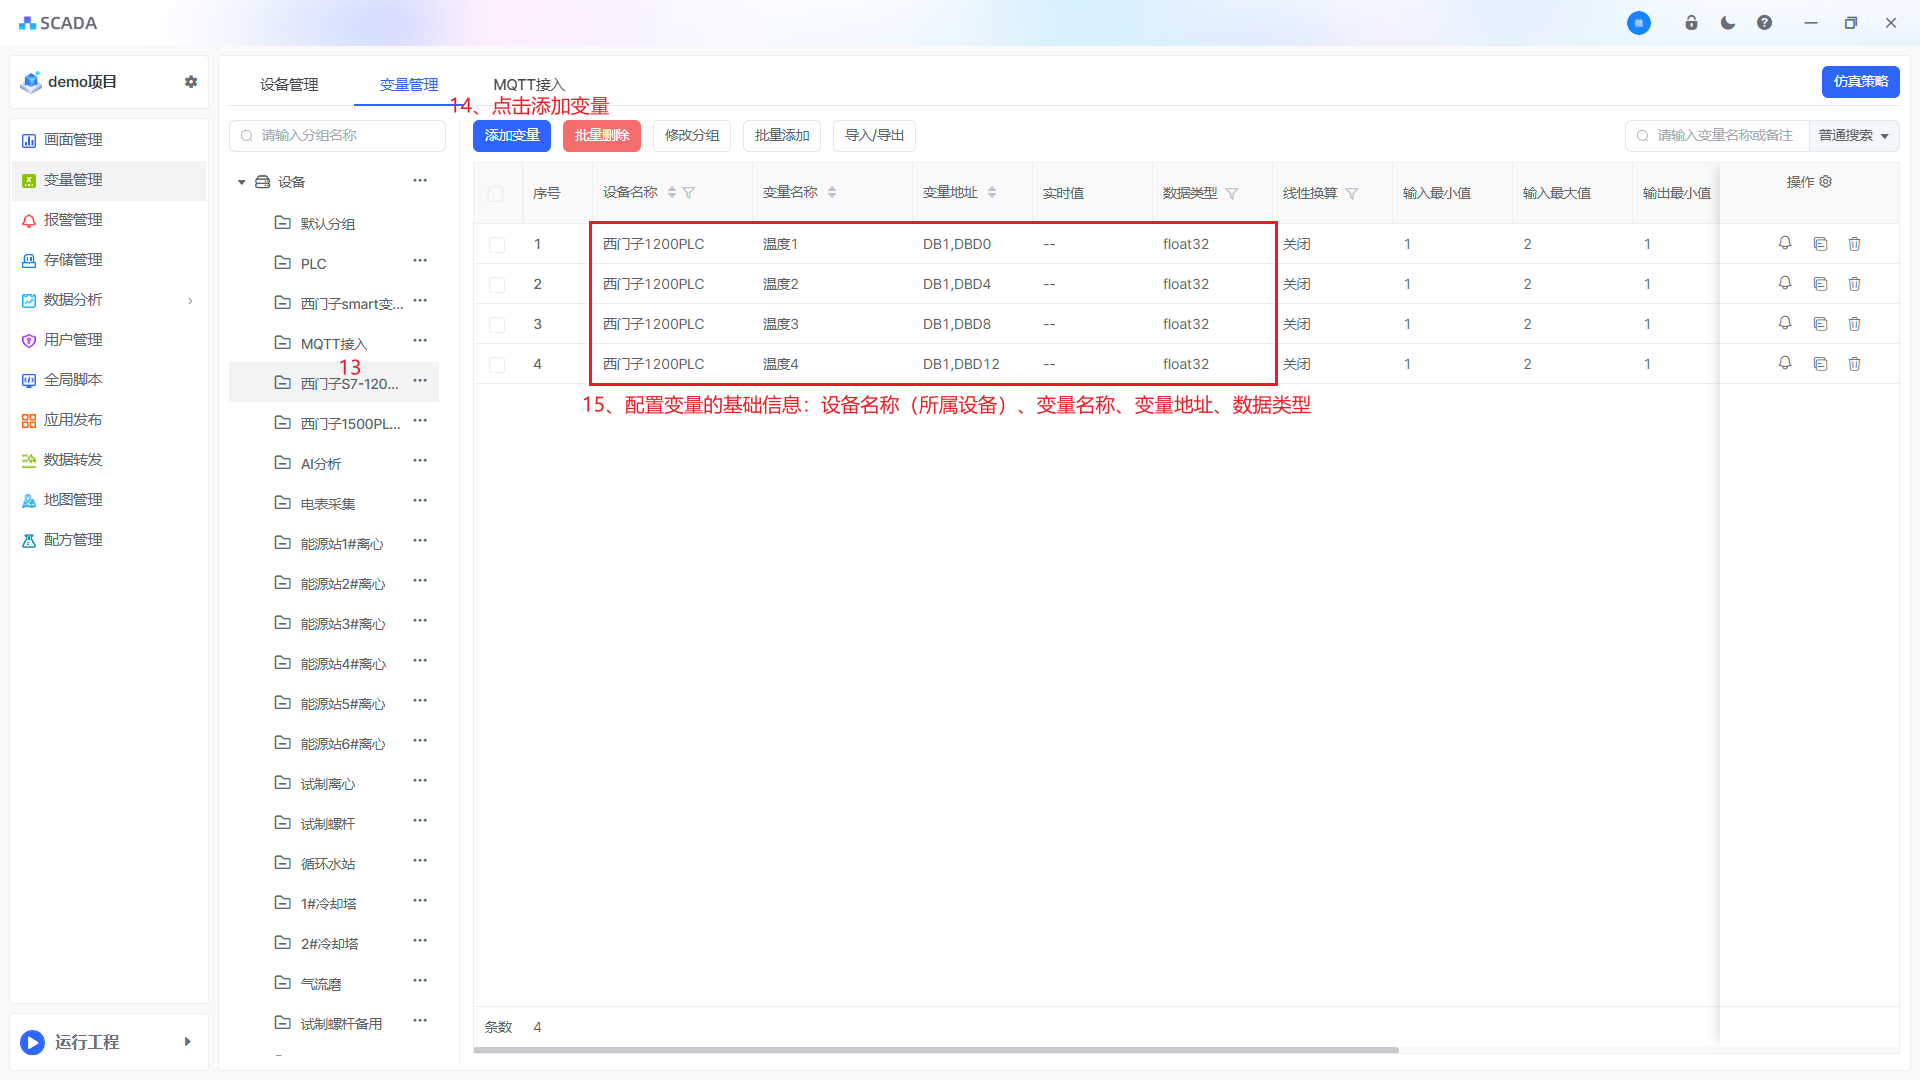The height and width of the screenshot is (1080, 1920).
Task: Click copy icon for 温度2 row
Action: [x=1820, y=284]
